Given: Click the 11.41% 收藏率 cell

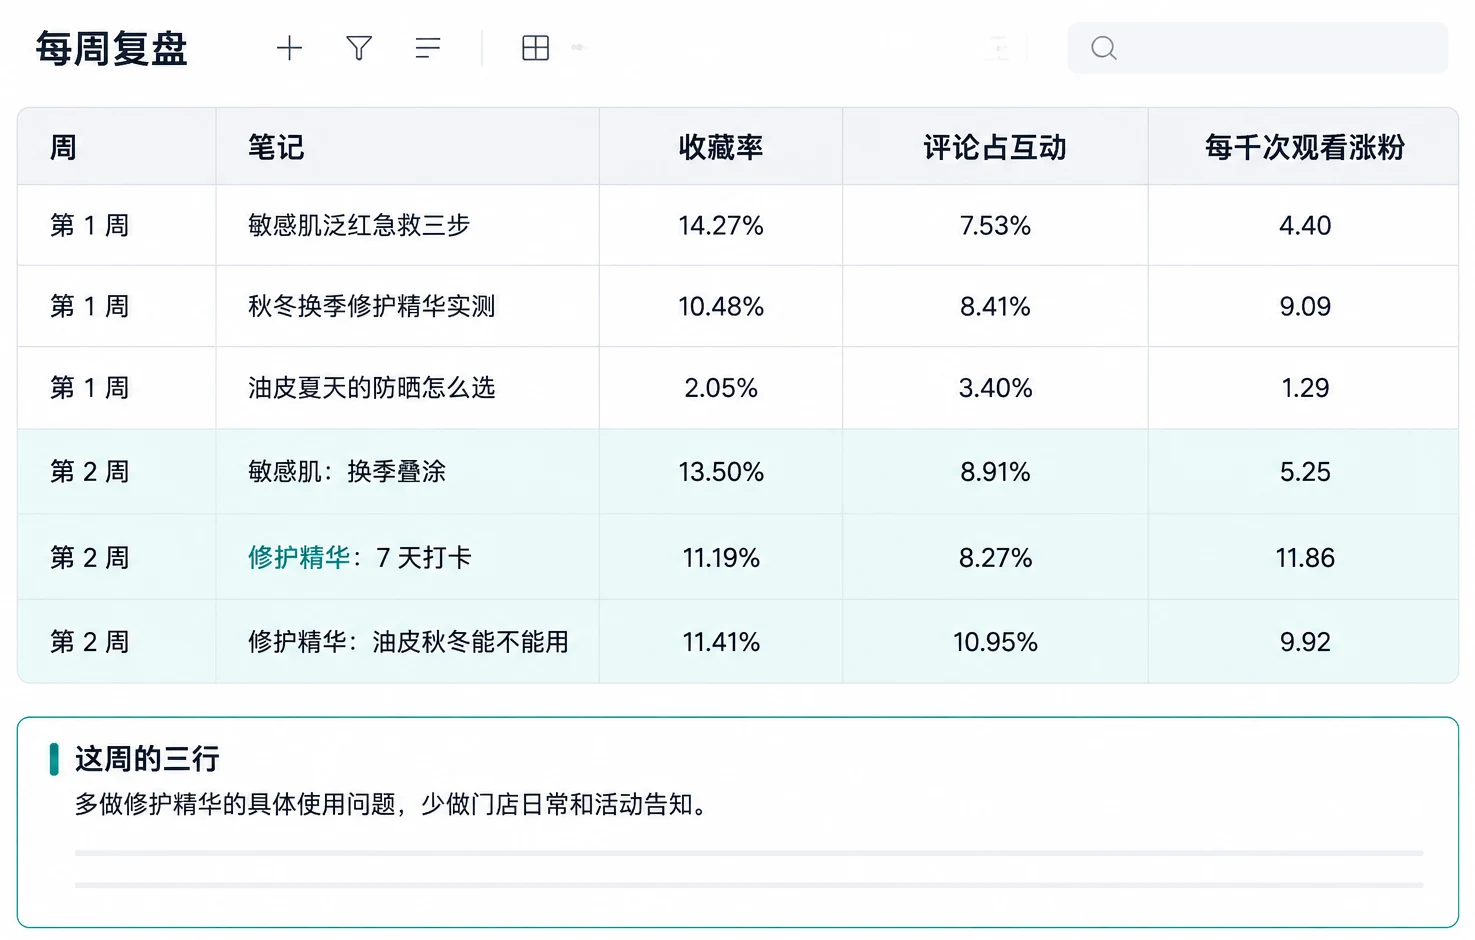Looking at the screenshot, I should coord(721,641).
